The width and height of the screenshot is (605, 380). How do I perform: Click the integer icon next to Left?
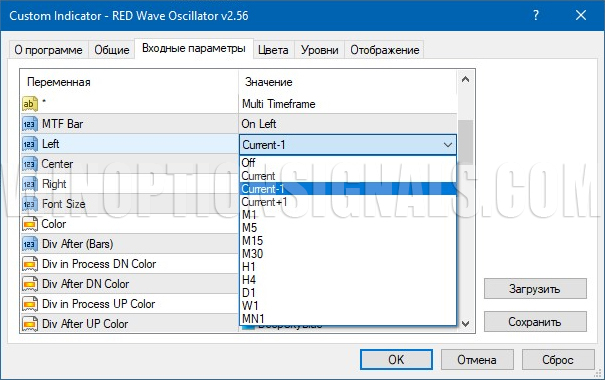click(x=30, y=144)
